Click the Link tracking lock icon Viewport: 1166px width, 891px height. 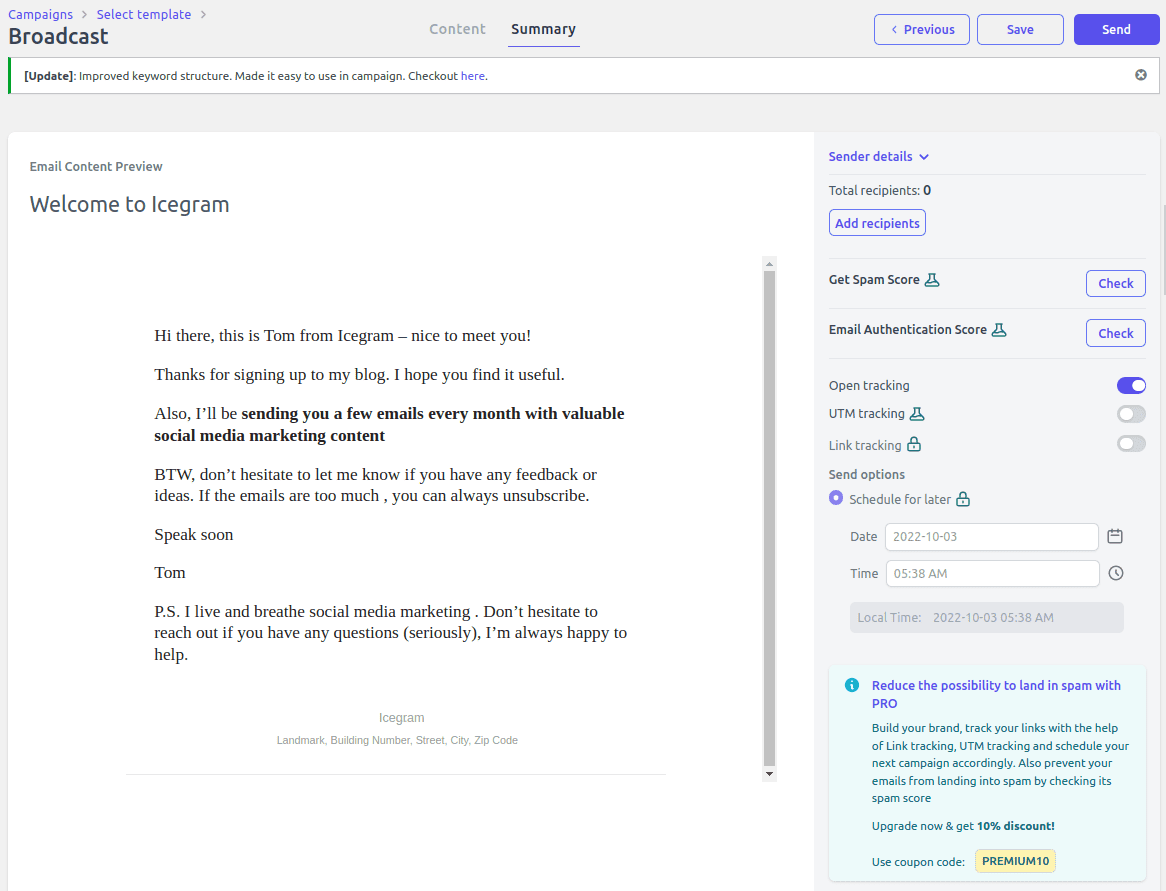914,445
